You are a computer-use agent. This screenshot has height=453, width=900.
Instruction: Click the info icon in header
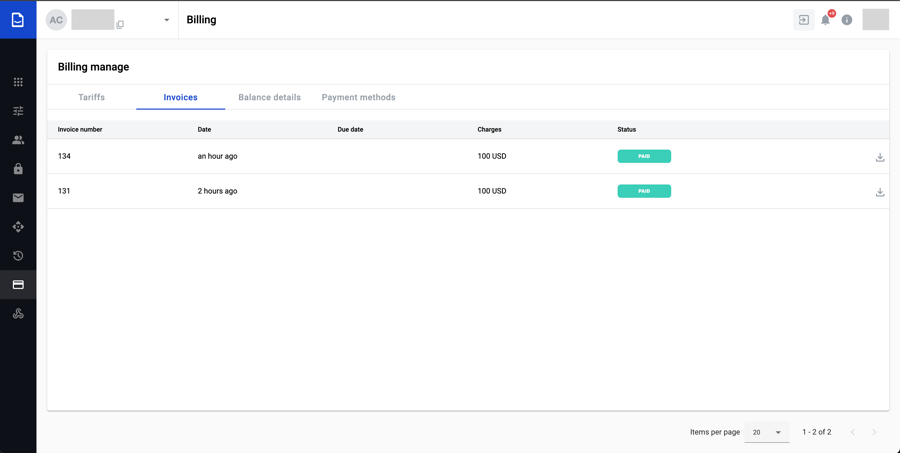[x=847, y=20]
